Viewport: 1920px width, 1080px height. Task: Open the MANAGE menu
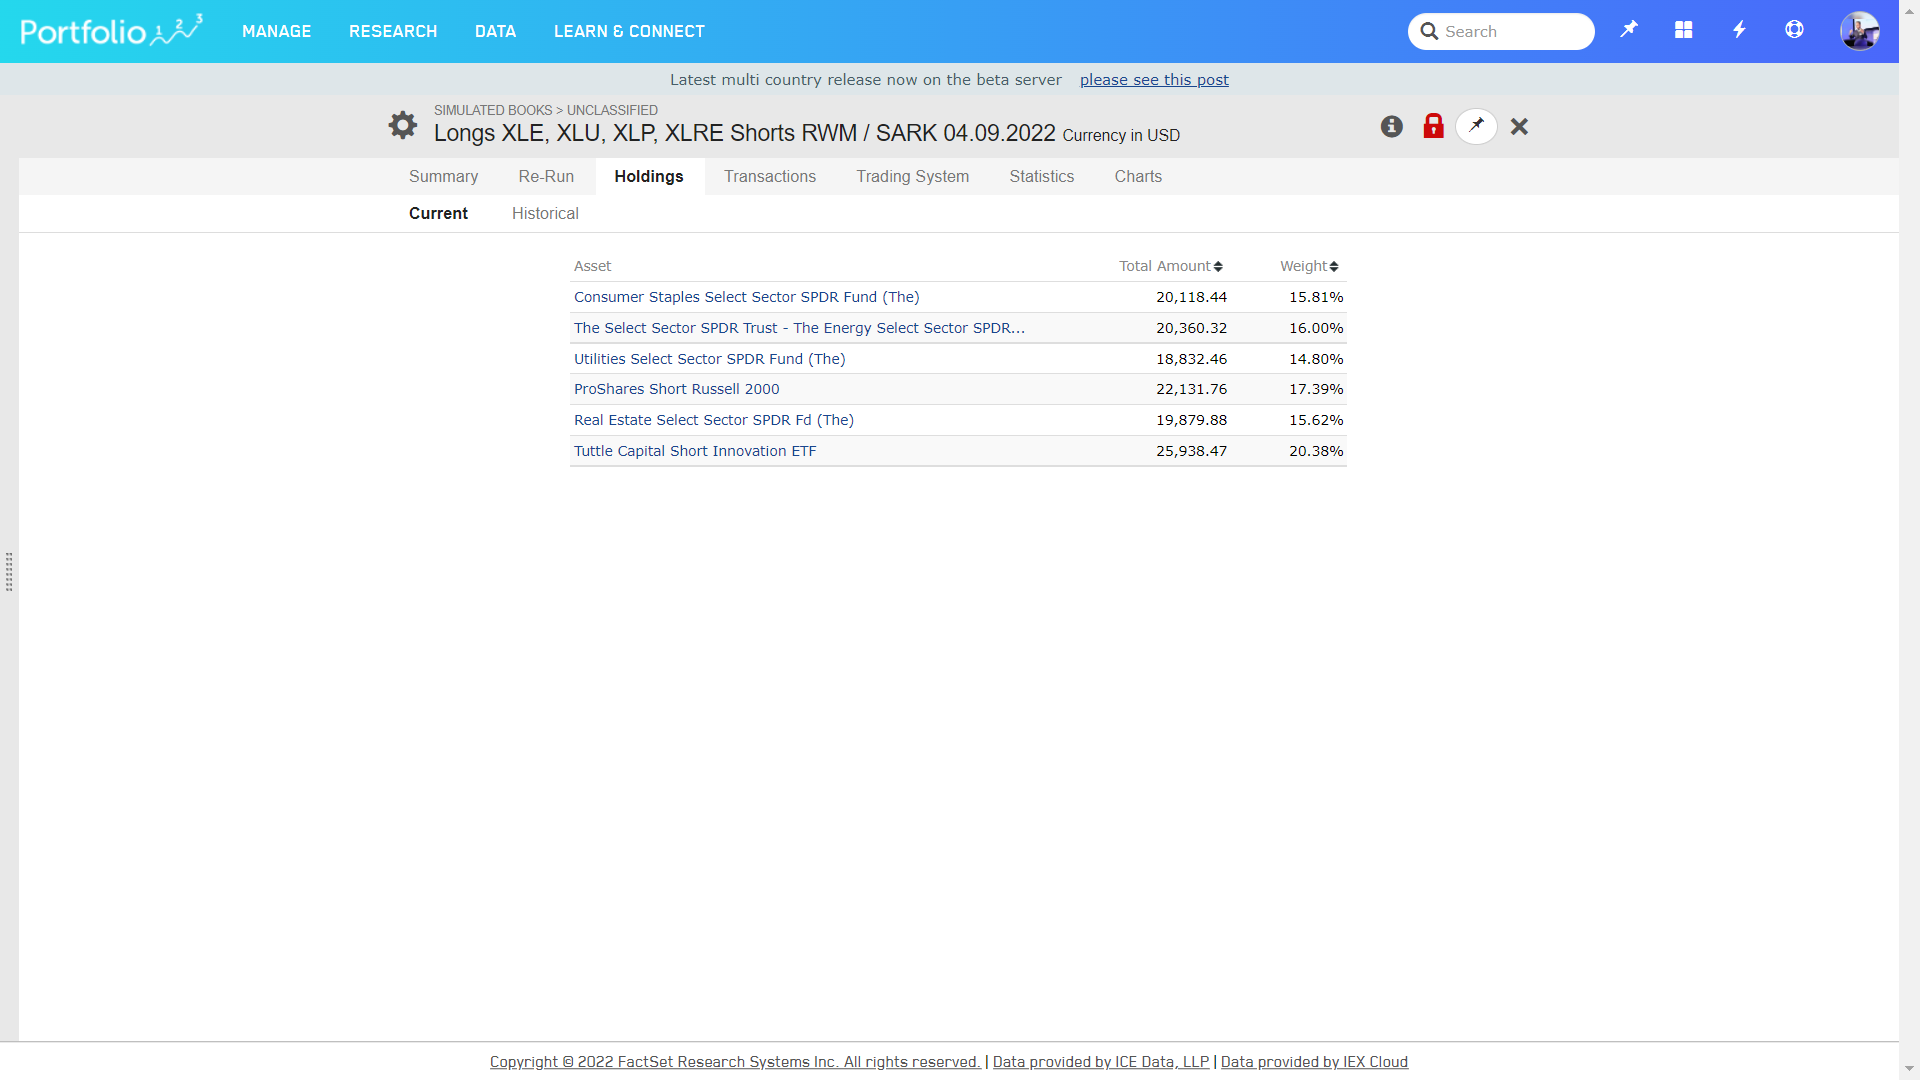(x=276, y=31)
